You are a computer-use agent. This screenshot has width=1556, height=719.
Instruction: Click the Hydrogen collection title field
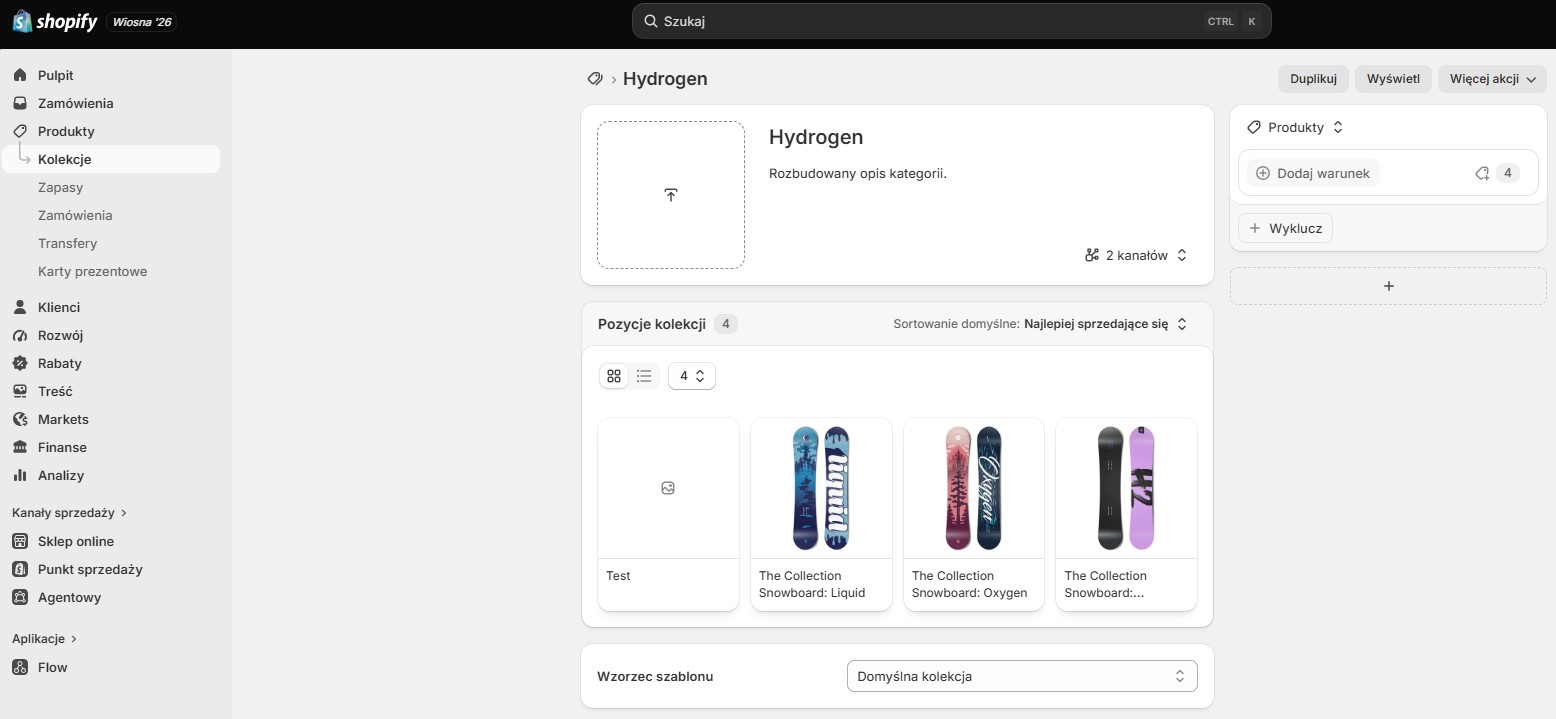point(816,137)
